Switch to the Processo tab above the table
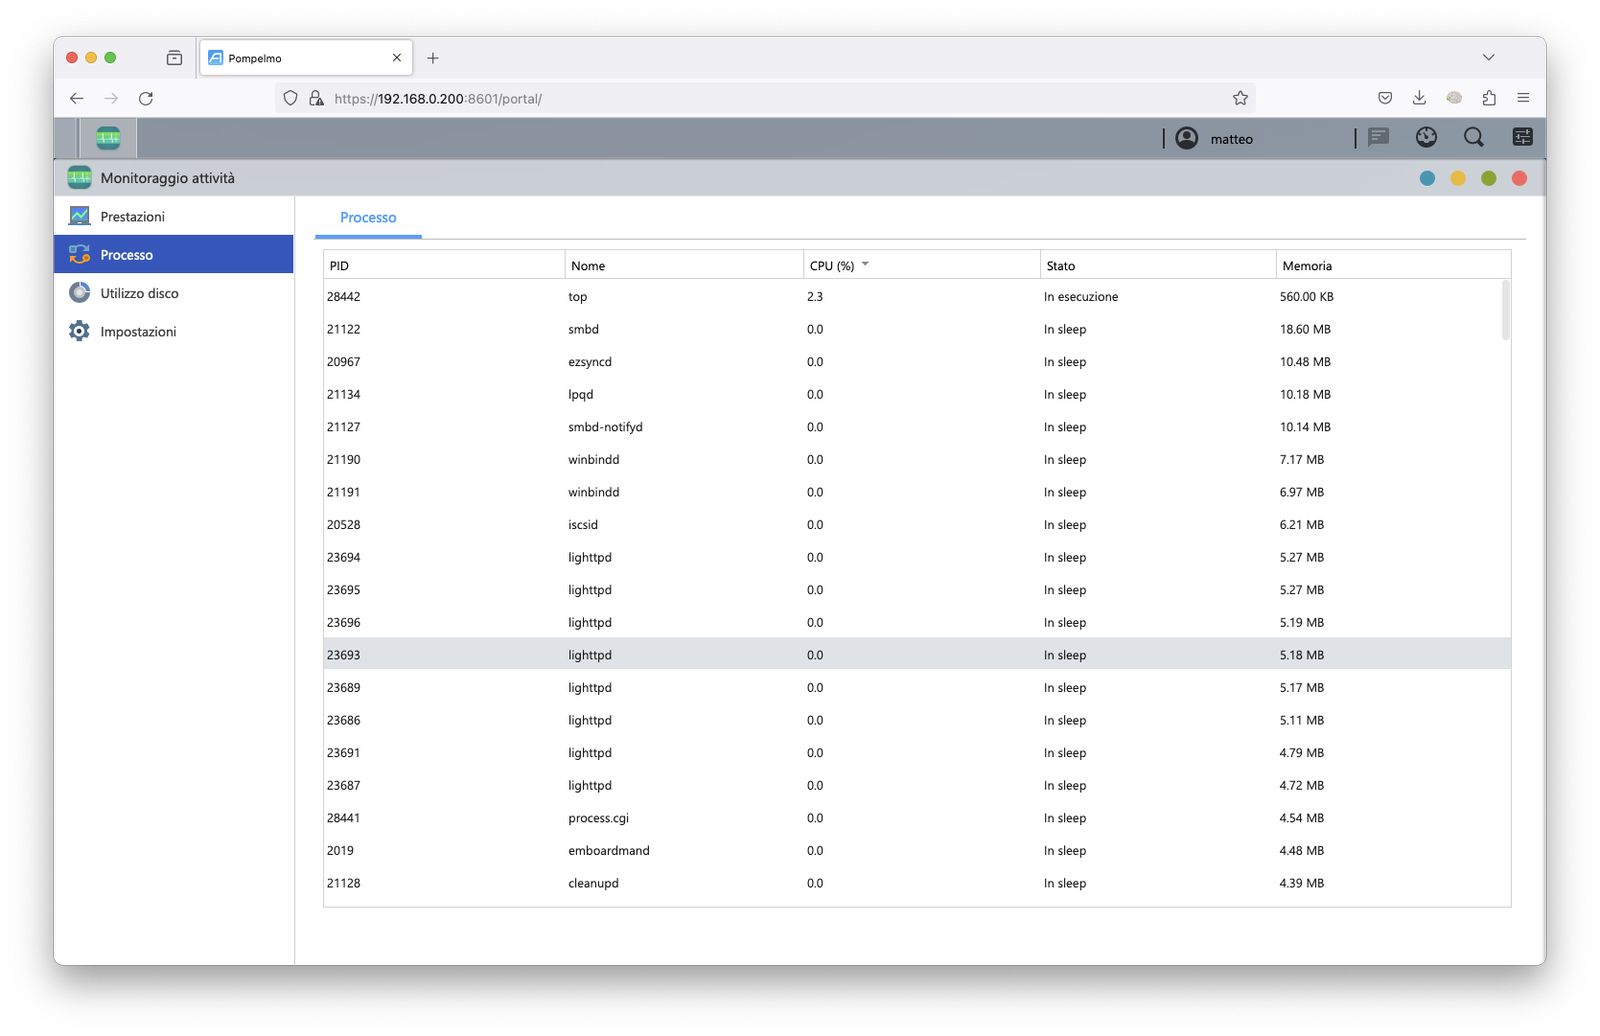1600x1036 pixels. (x=368, y=217)
